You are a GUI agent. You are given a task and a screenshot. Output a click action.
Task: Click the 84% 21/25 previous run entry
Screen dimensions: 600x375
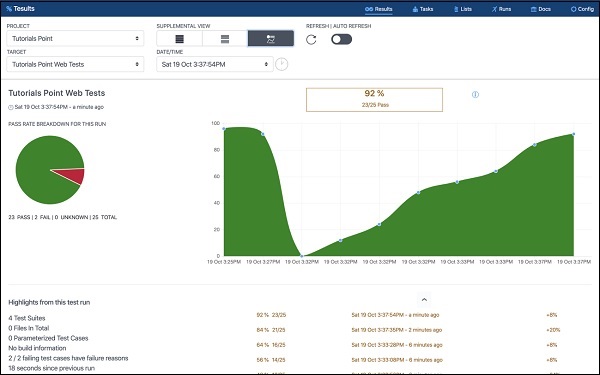pos(271,330)
